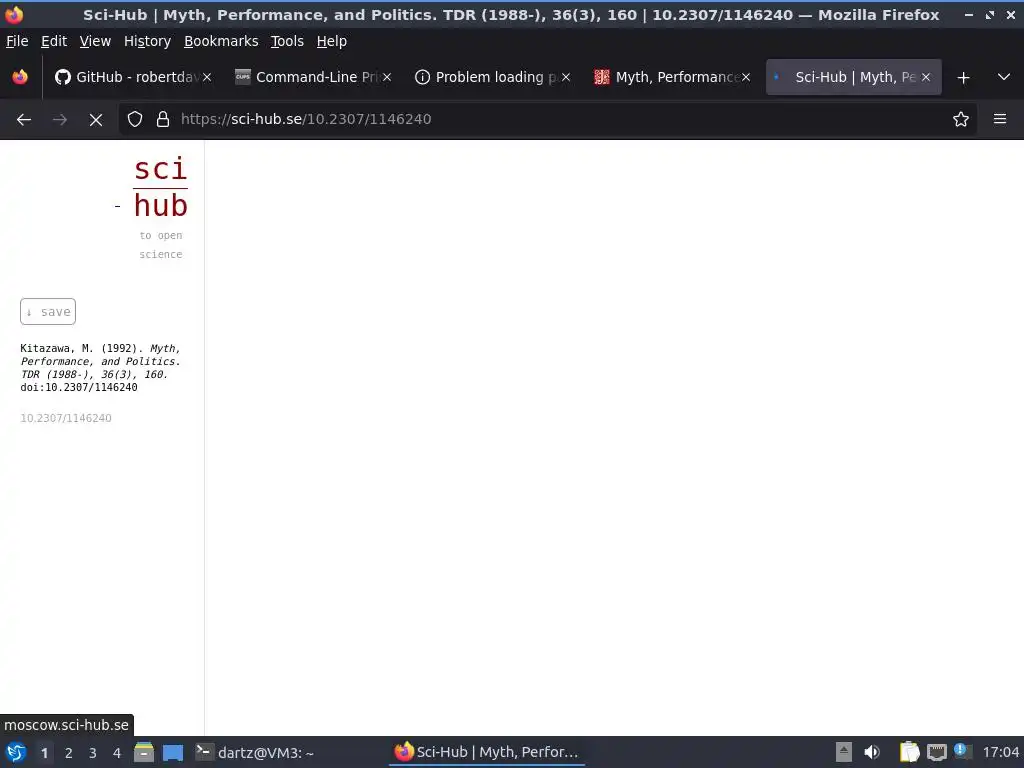This screenshot has height=768, width=1024.
Task: Switch to workspace 1
Action: pos(44,753)
